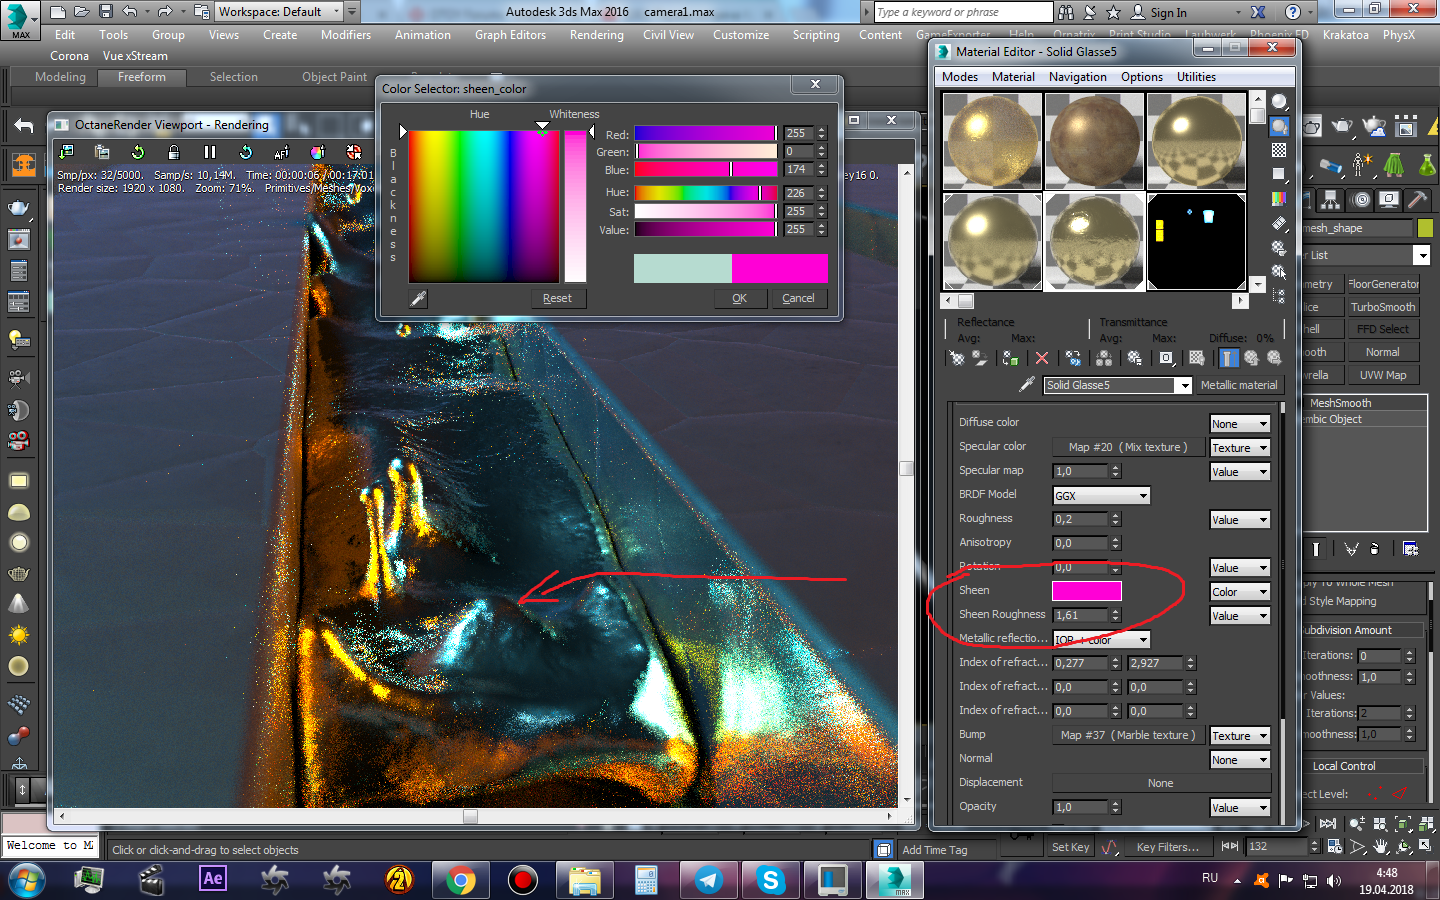The image size is (1440, 900).
Task: Open Navigation menu in Material Editor
Action: [1077, 77]
